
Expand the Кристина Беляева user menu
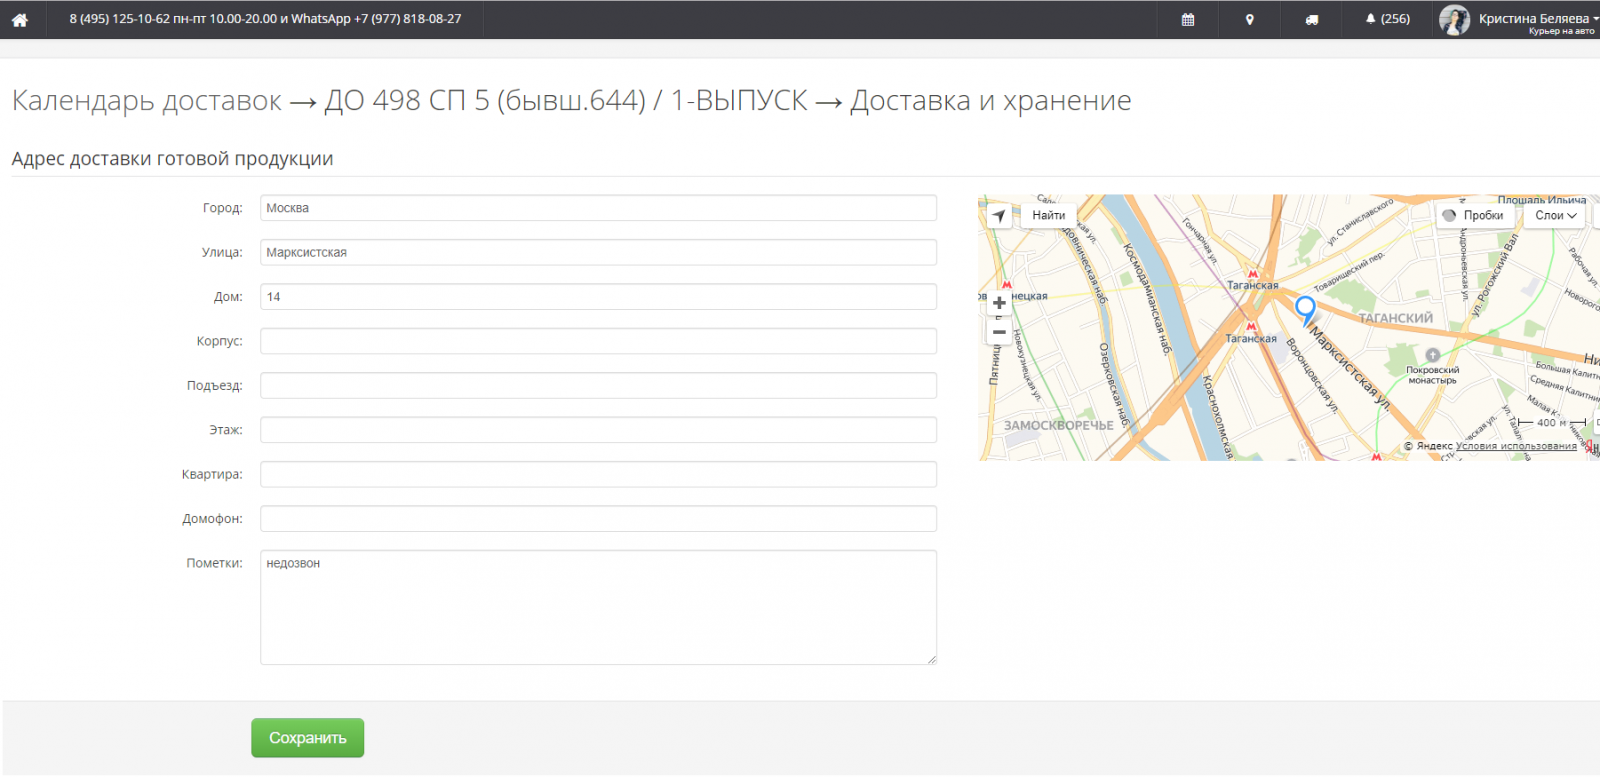[1538, 19]
